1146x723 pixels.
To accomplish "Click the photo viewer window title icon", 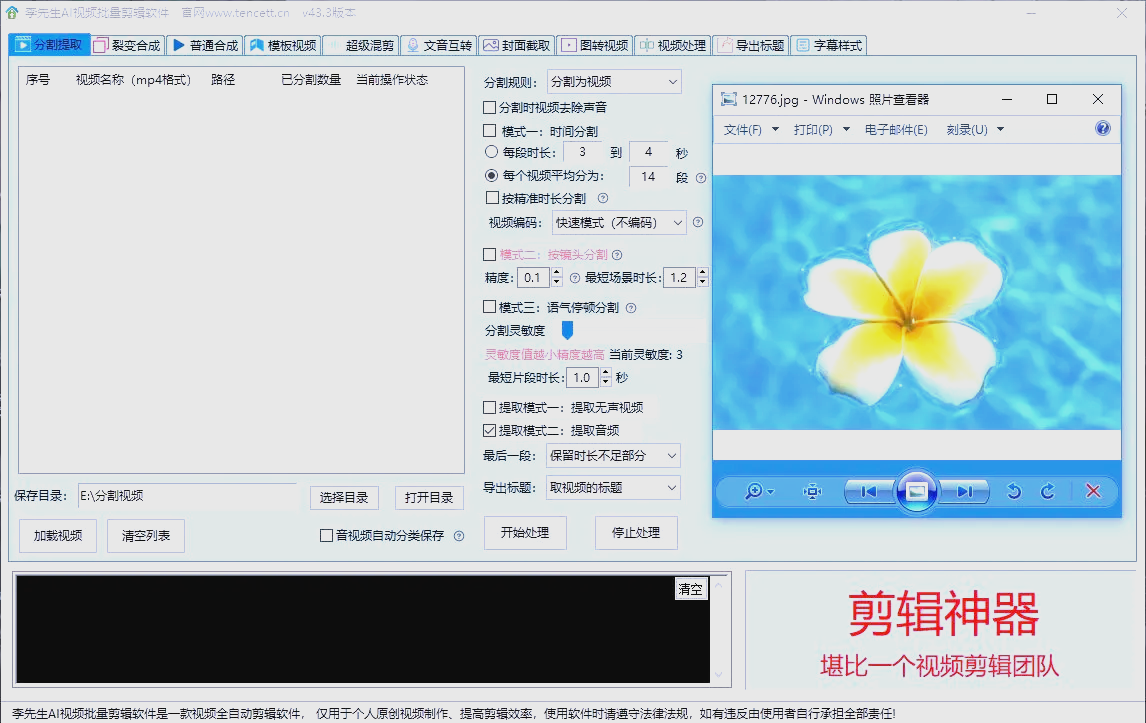I will [728, 99].
